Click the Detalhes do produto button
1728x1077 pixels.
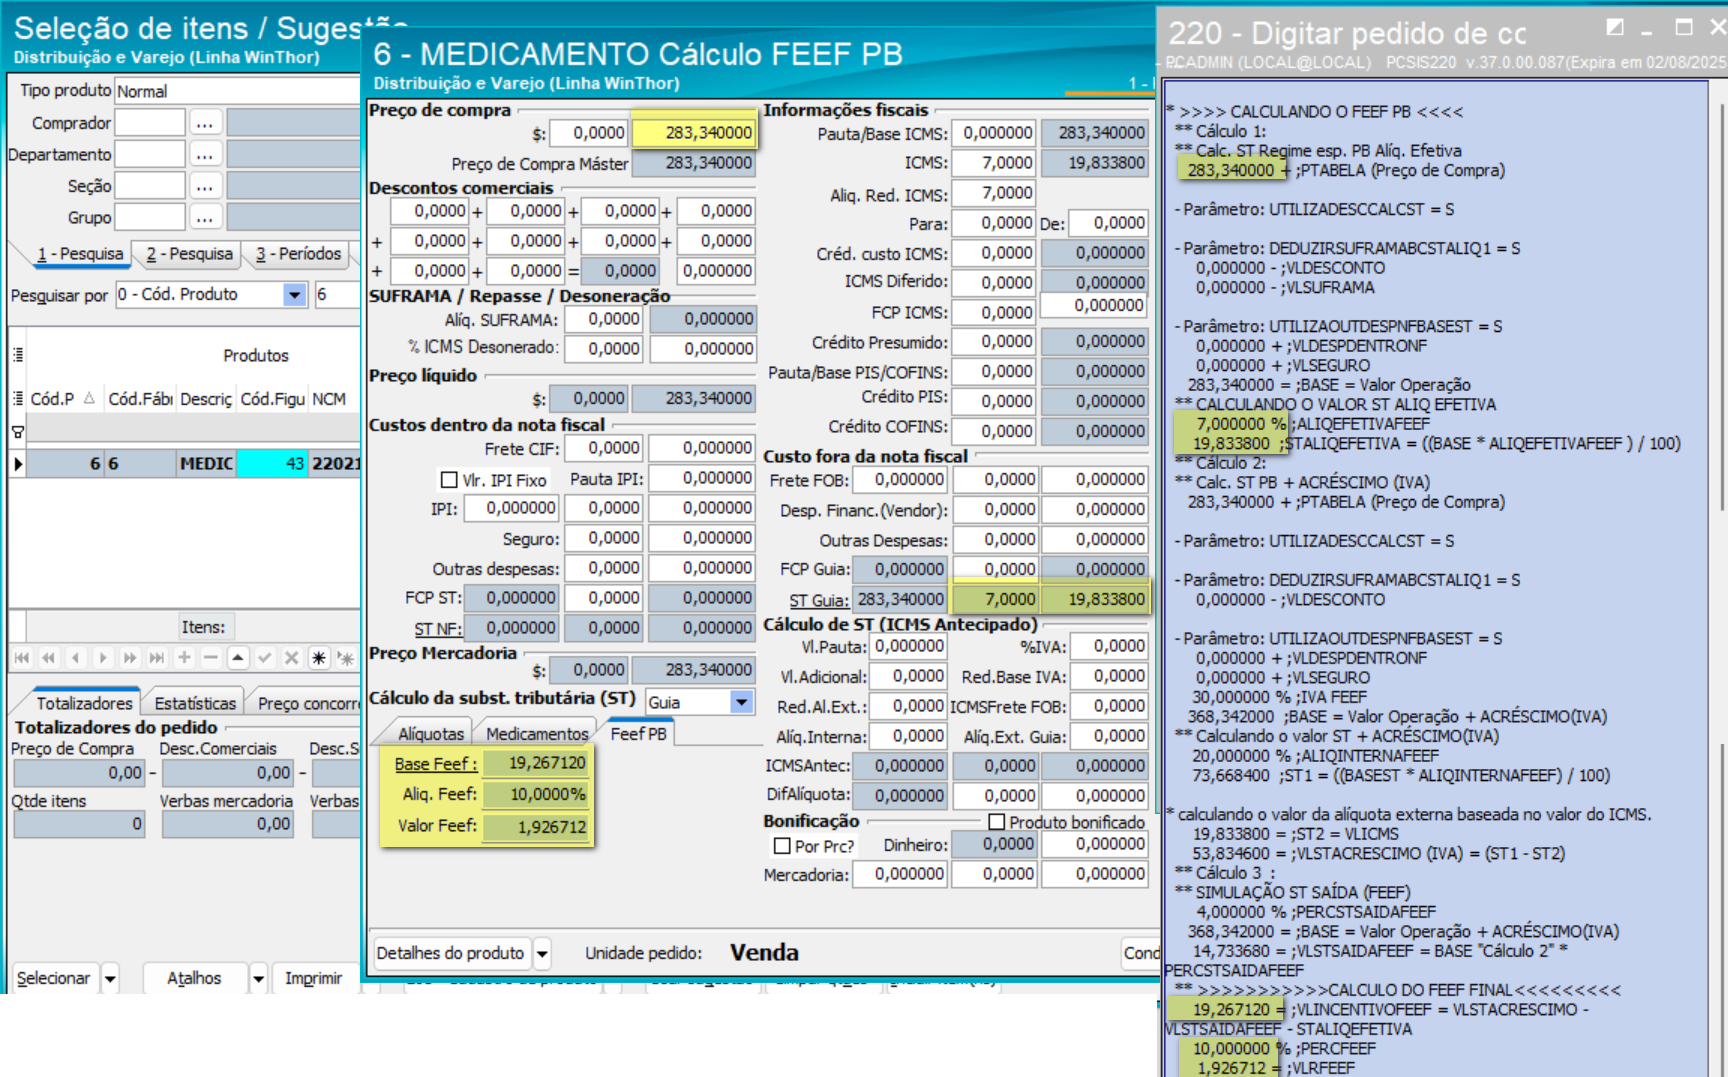tap(450, 953)
